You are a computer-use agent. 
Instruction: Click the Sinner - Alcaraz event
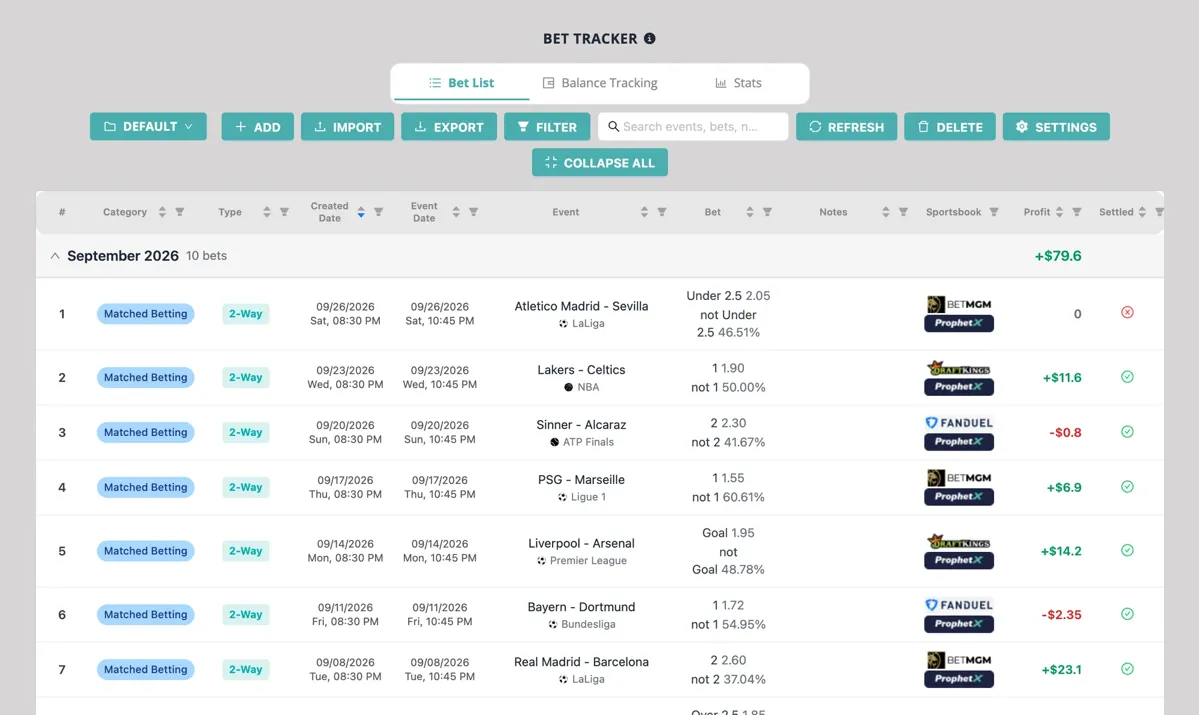click(x=581, y=424)
